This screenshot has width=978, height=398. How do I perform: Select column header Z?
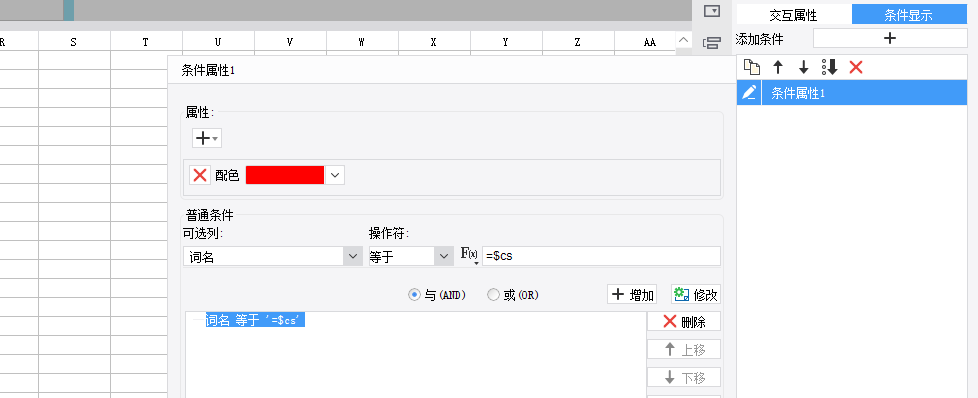578,42
